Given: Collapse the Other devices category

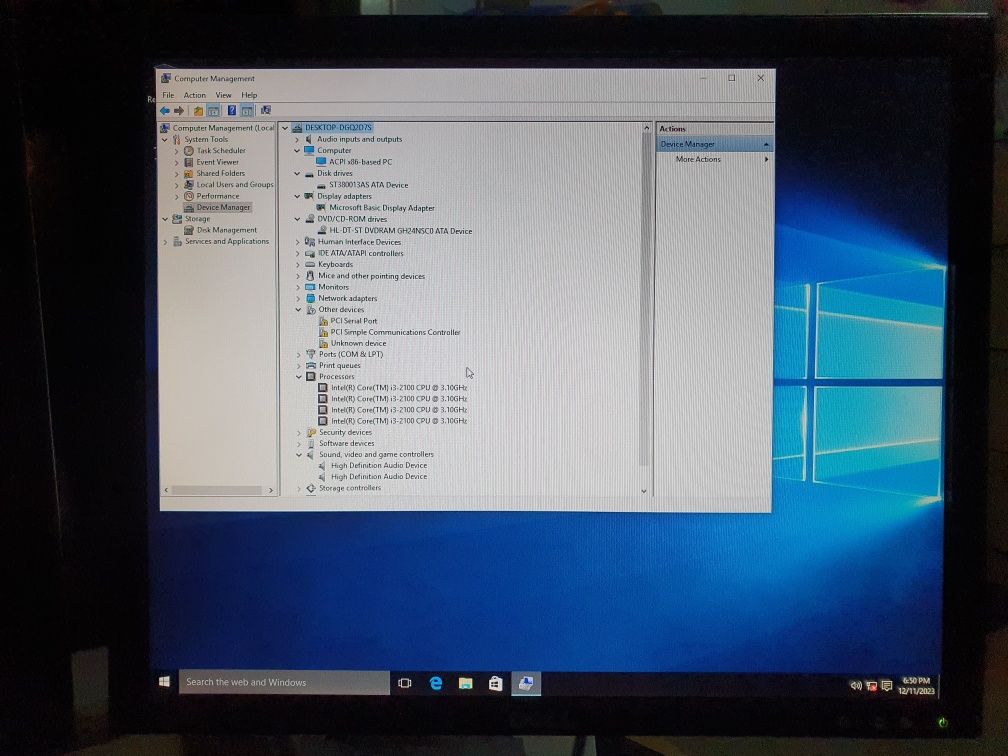Looking at the screenshot, I should pyautogui.click(x=298, y=310).
